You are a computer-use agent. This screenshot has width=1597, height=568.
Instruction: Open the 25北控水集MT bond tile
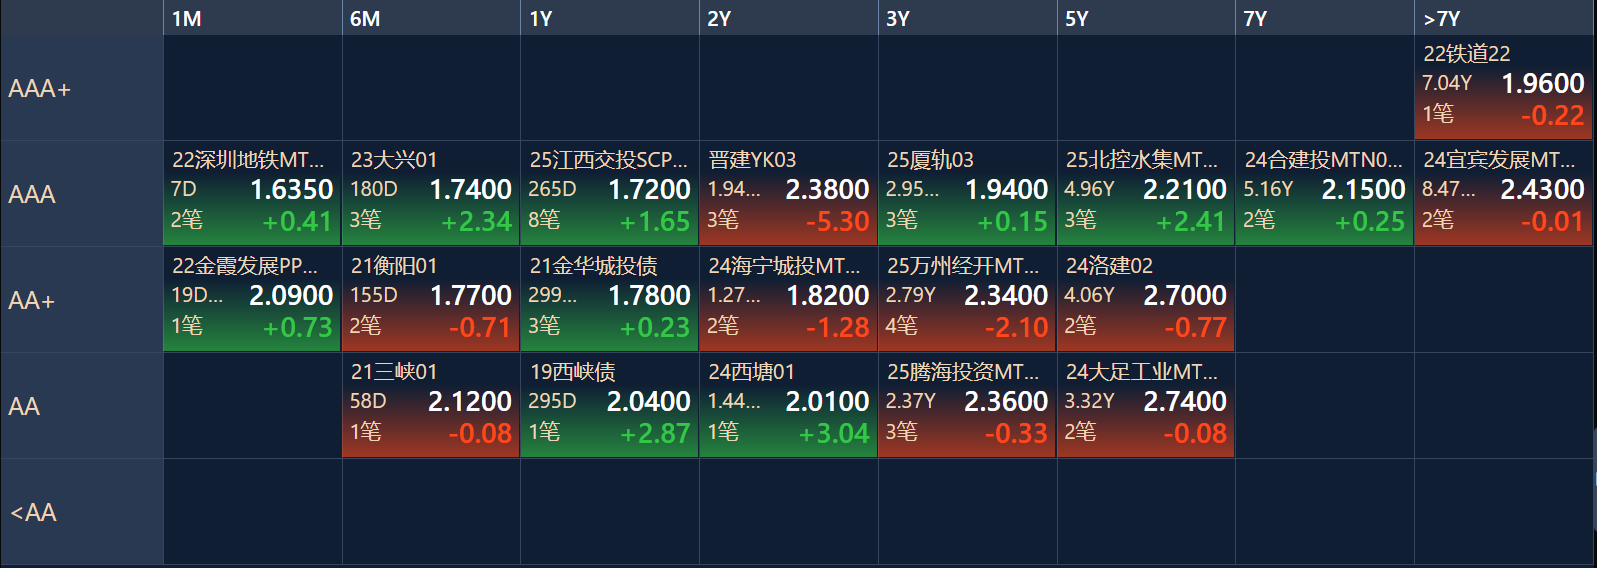(x=1146, y=194)
